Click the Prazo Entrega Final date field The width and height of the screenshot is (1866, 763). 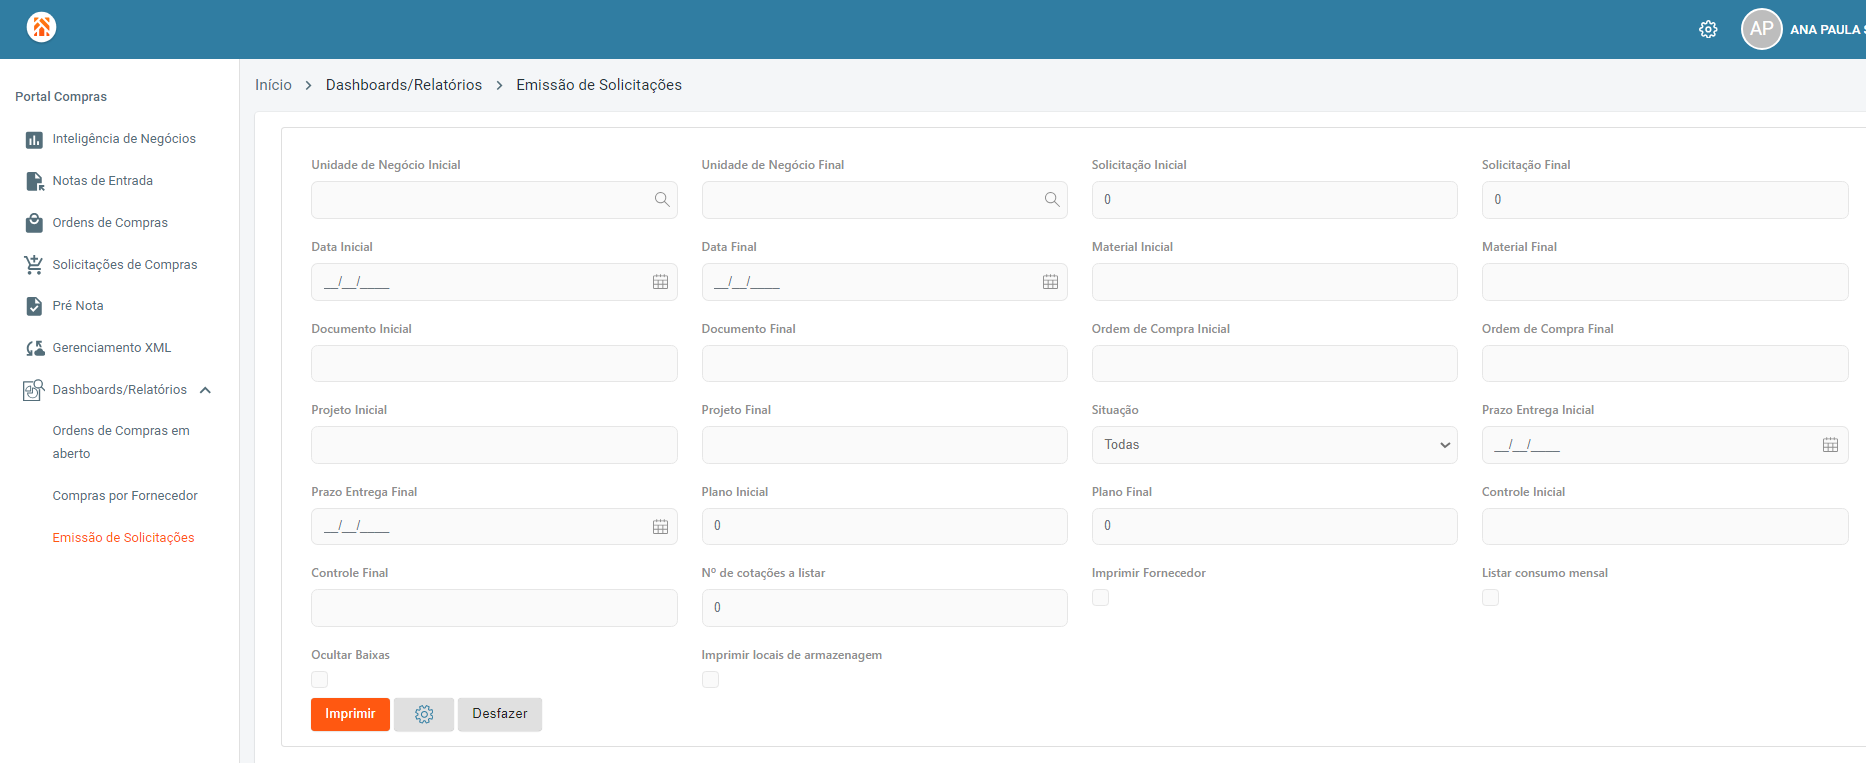pos(494,527)
